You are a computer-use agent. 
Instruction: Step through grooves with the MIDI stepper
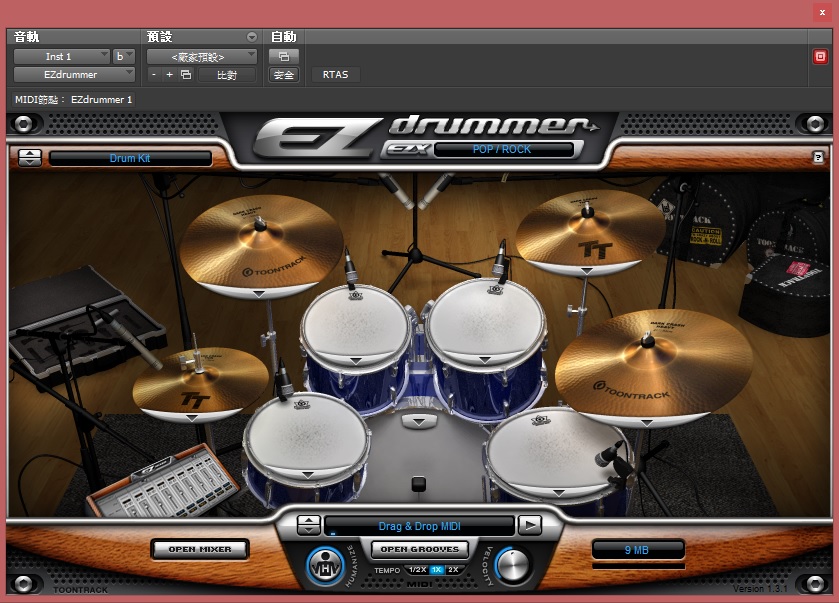[309, 525]
